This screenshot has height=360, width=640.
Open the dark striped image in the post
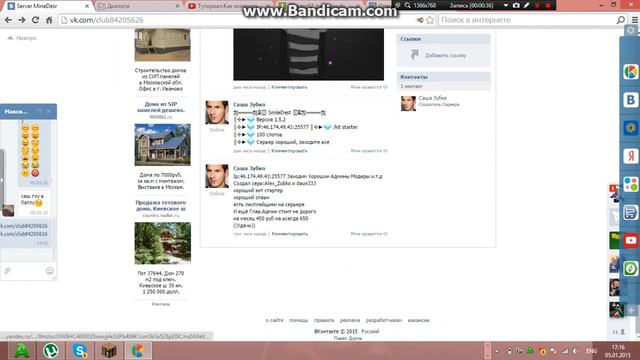[309, 54]
